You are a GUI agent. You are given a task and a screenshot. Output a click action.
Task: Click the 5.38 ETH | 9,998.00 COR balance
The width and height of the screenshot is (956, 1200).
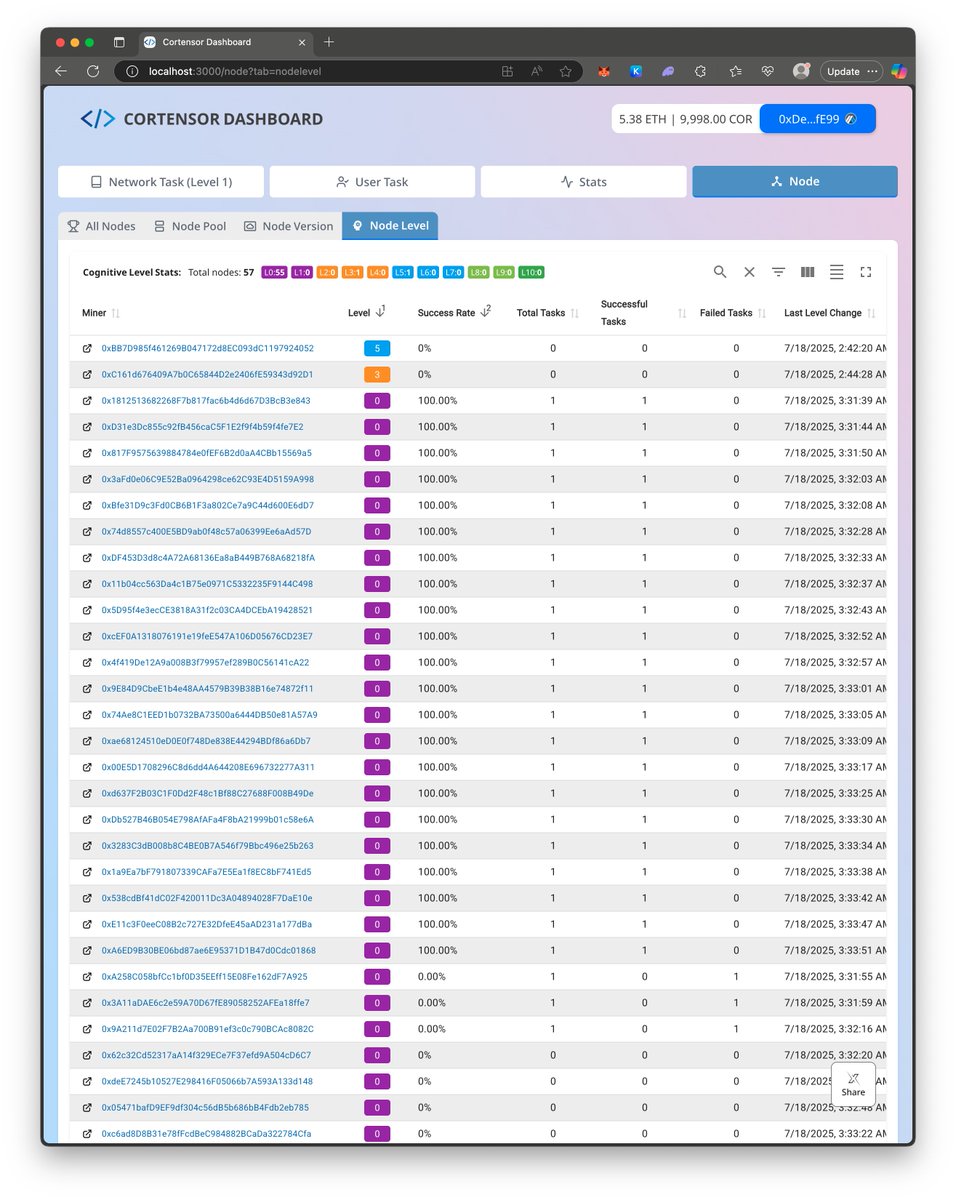point(686,119)
